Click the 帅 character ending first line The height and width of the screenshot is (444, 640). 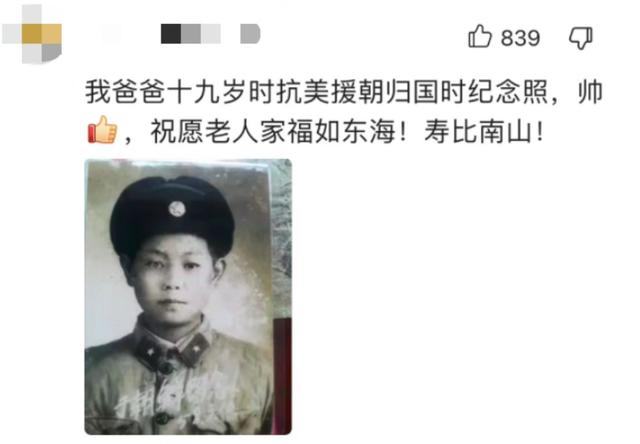coord(590,92)
